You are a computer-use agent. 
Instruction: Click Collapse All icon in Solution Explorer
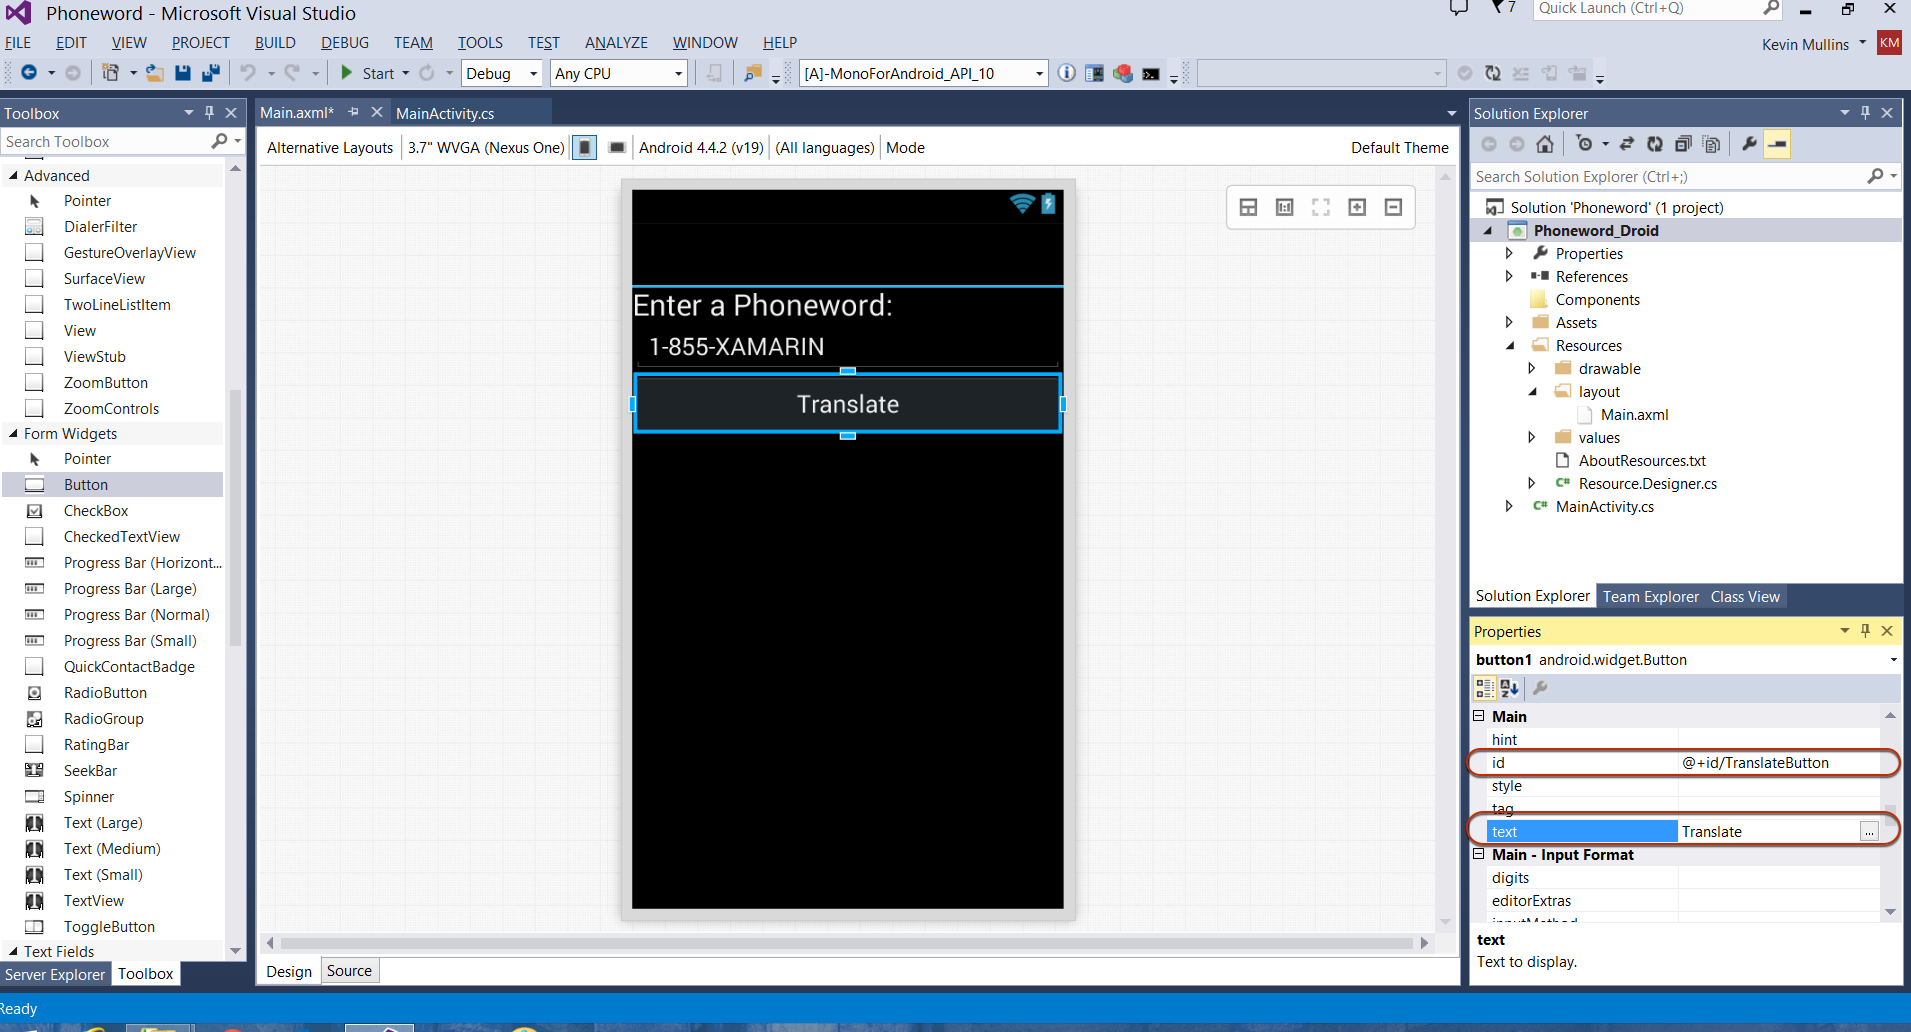coord(1683,144)
